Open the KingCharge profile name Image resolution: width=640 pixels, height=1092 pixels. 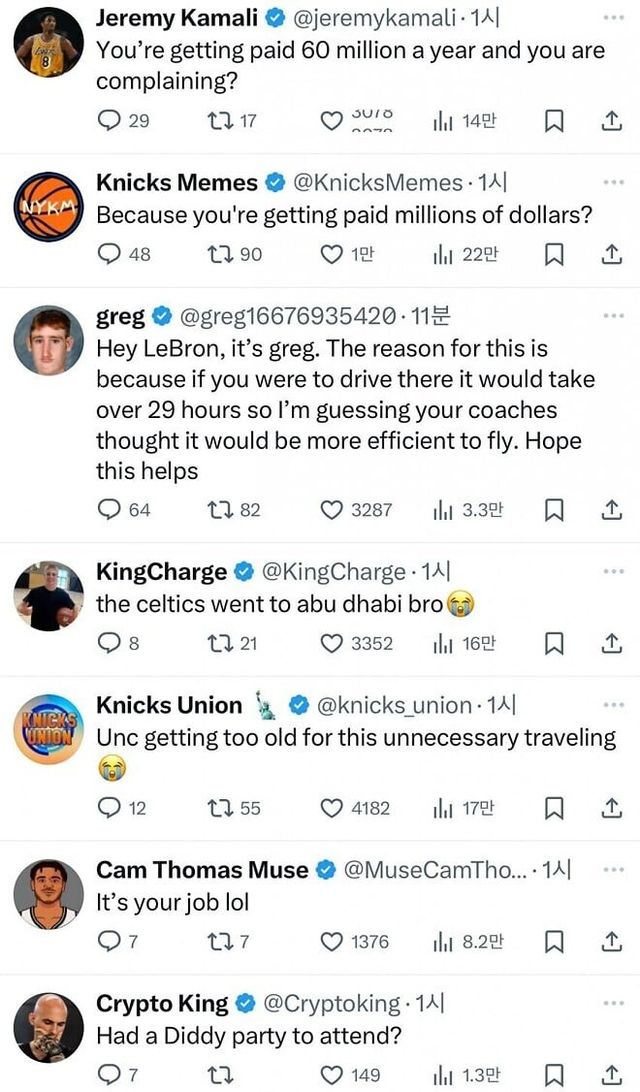click(x=161, y=572)
